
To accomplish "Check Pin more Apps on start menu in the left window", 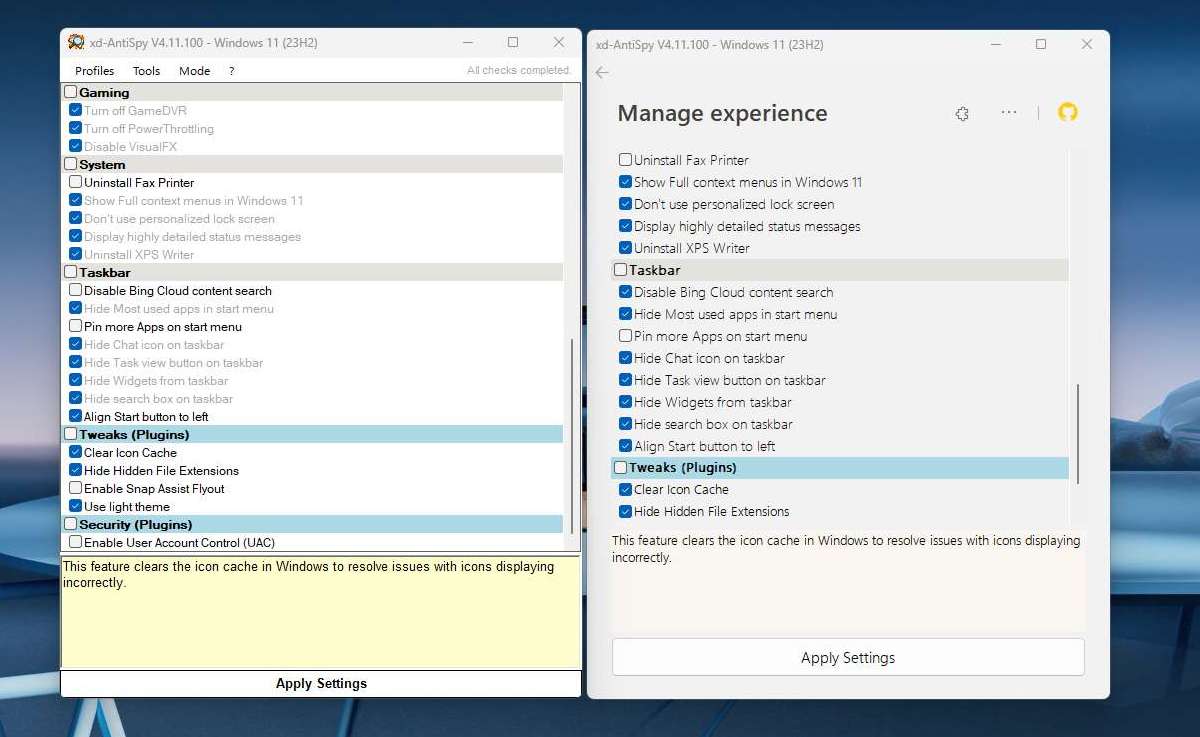I will click(x=76, y=326).
